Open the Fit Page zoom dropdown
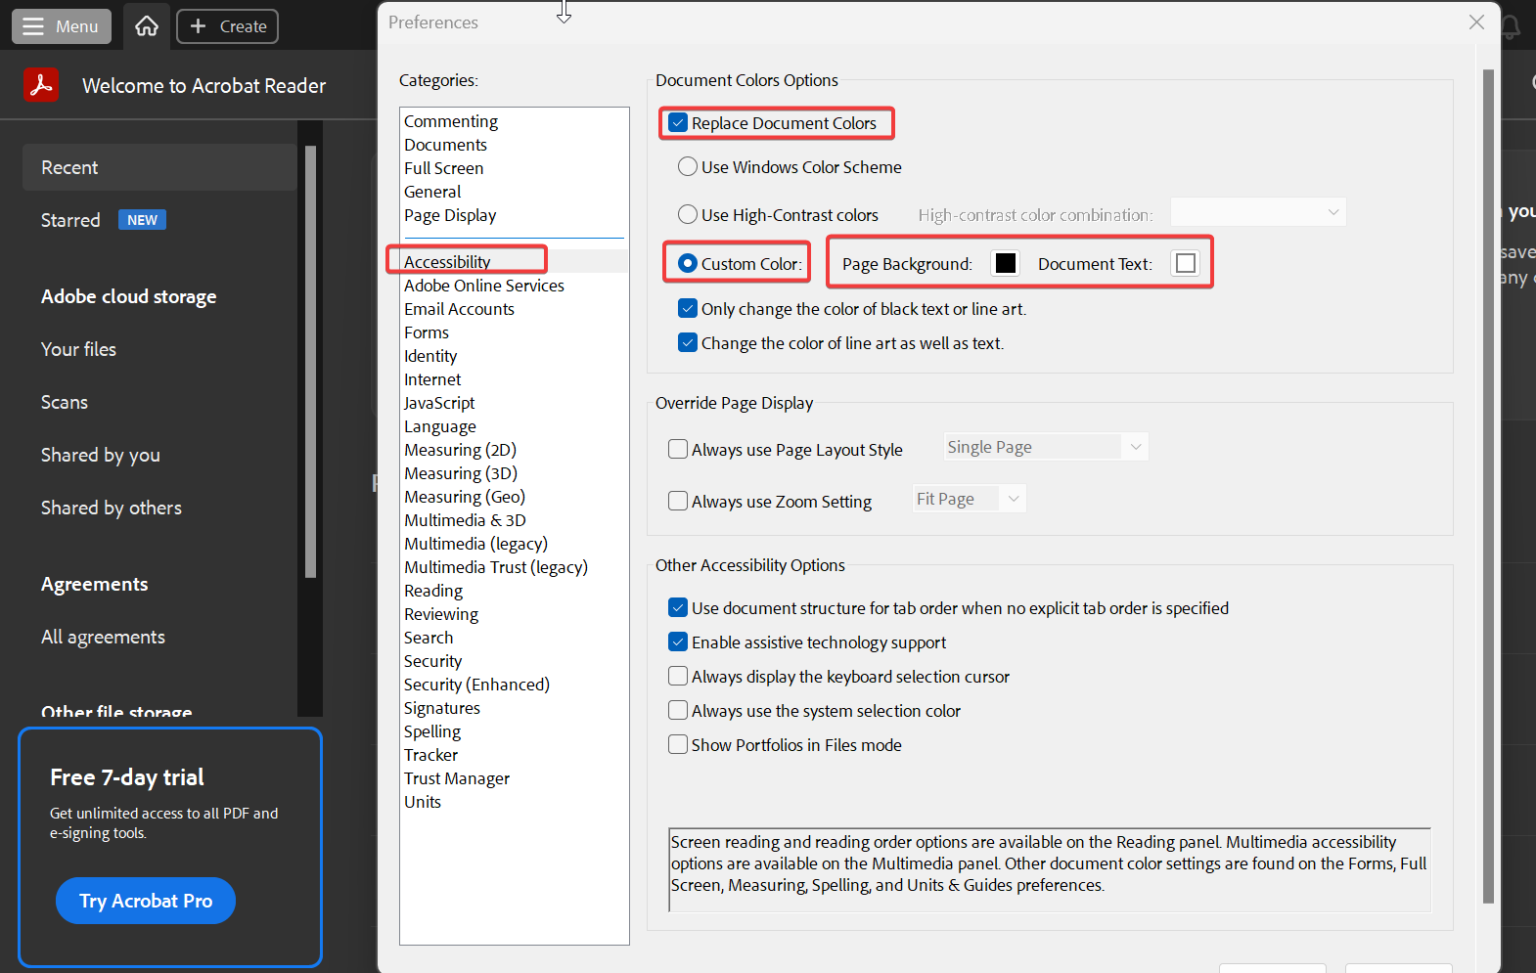 coord(968,498)
